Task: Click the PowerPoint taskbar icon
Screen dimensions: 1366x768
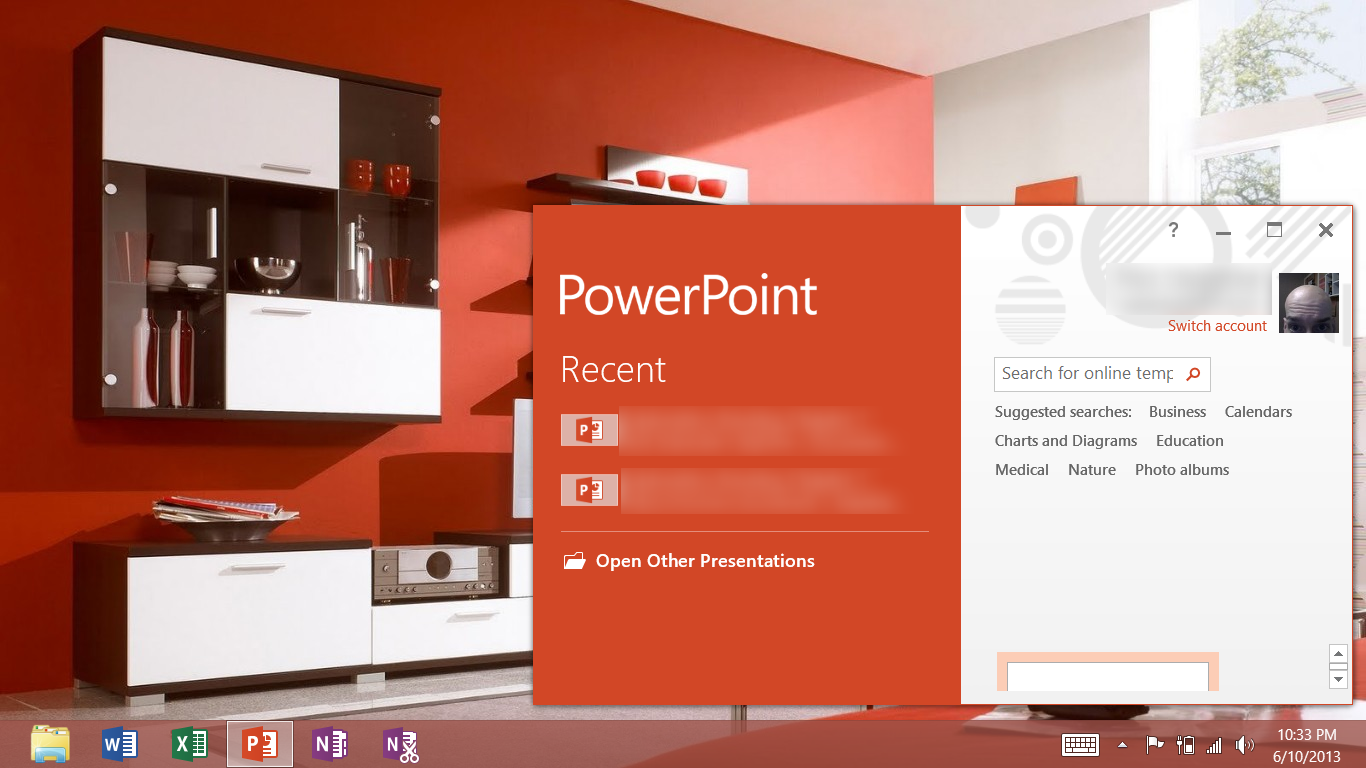Action: [x=260, y=745]
